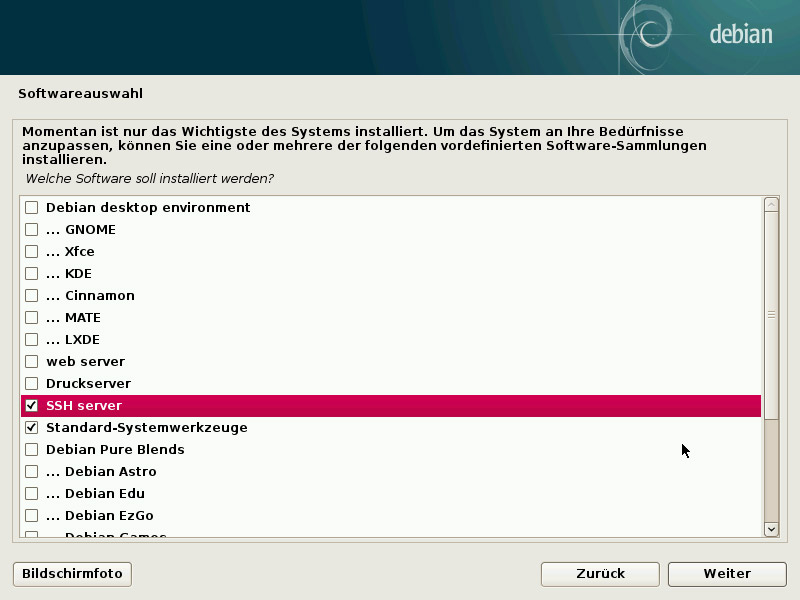Click 'Welche Software soll installiert werden?' prompt
This screenshot has height=600, width=800.
[x=149, y=179]
